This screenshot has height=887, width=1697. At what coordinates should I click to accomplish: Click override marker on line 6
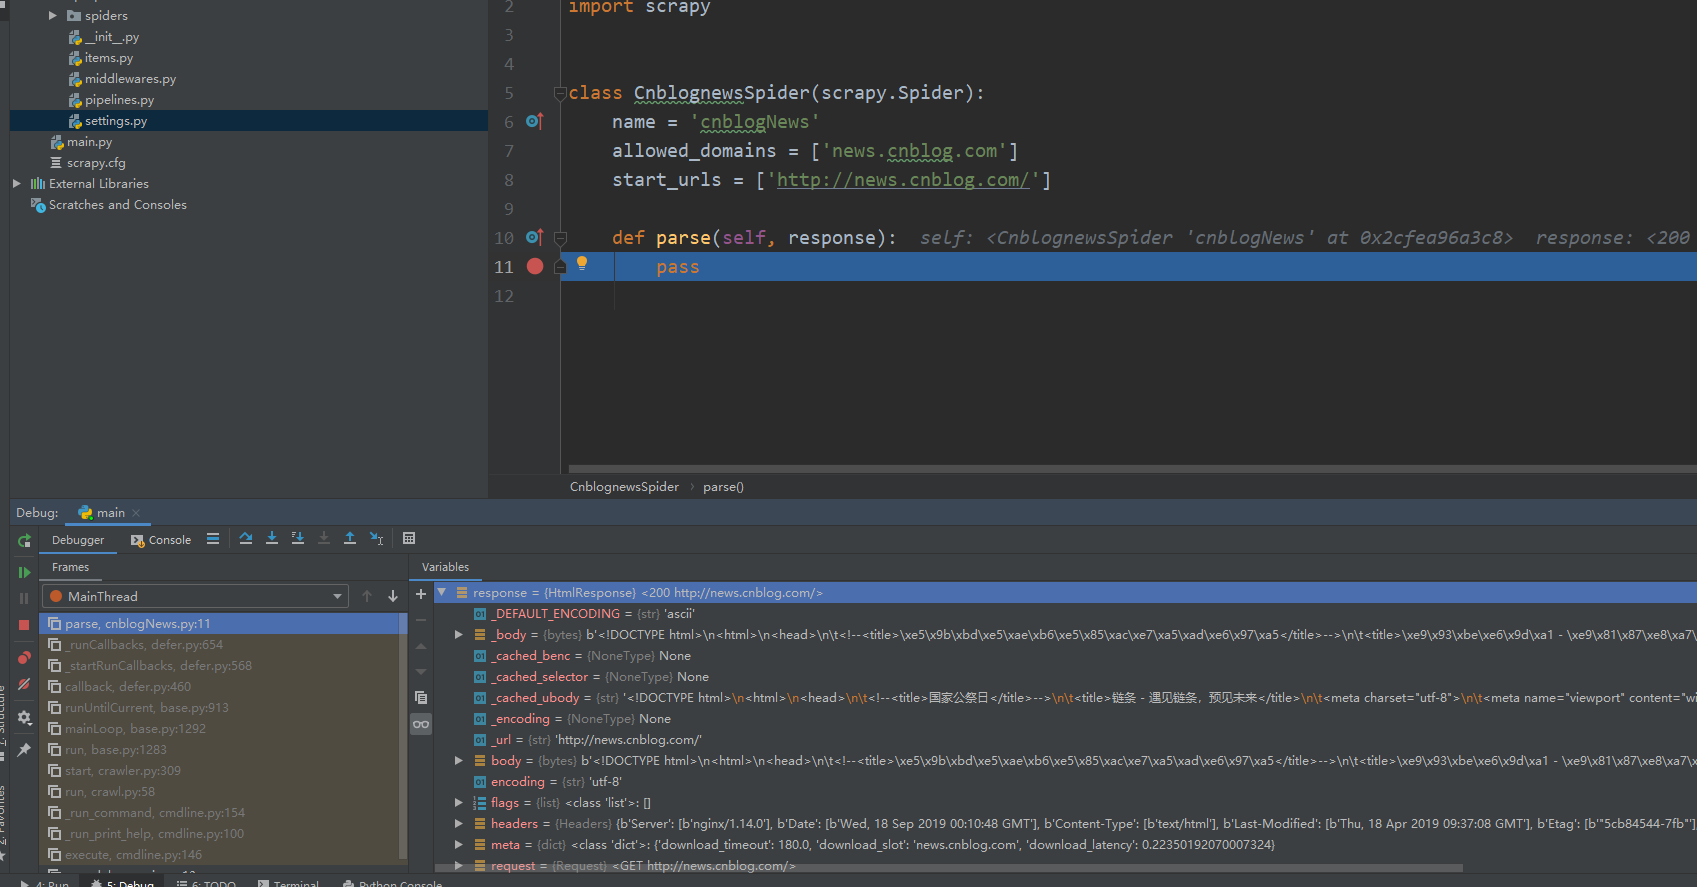pos(535,121)
